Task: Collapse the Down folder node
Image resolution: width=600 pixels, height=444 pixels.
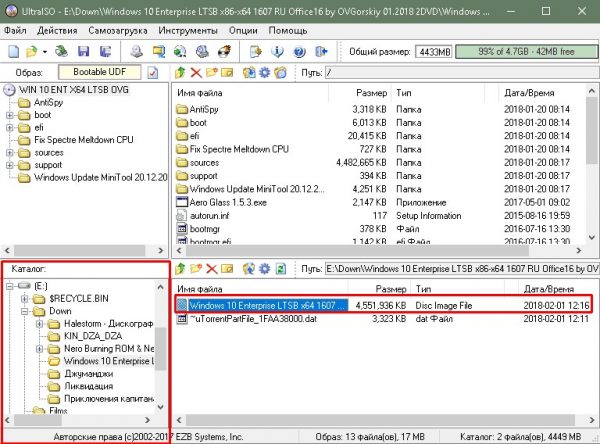Action: (x=25, y=311)
